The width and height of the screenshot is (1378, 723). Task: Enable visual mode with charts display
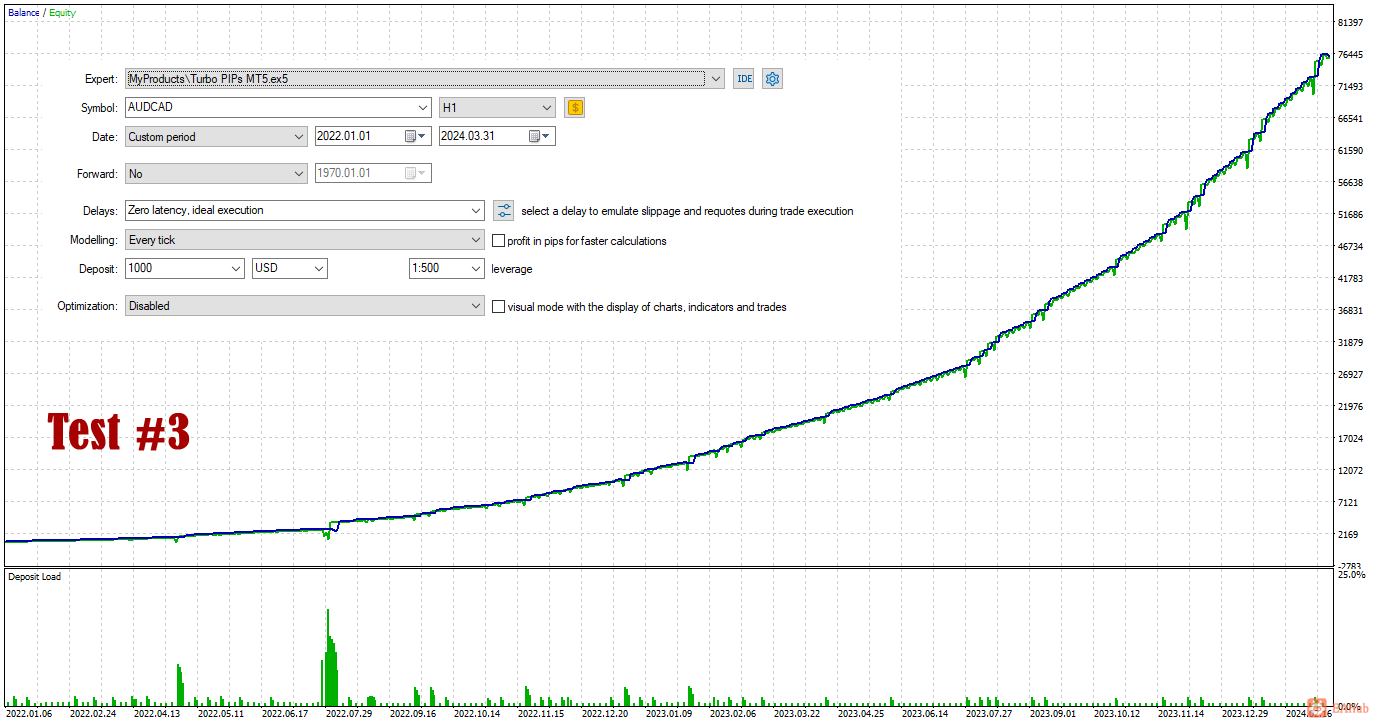499,307
